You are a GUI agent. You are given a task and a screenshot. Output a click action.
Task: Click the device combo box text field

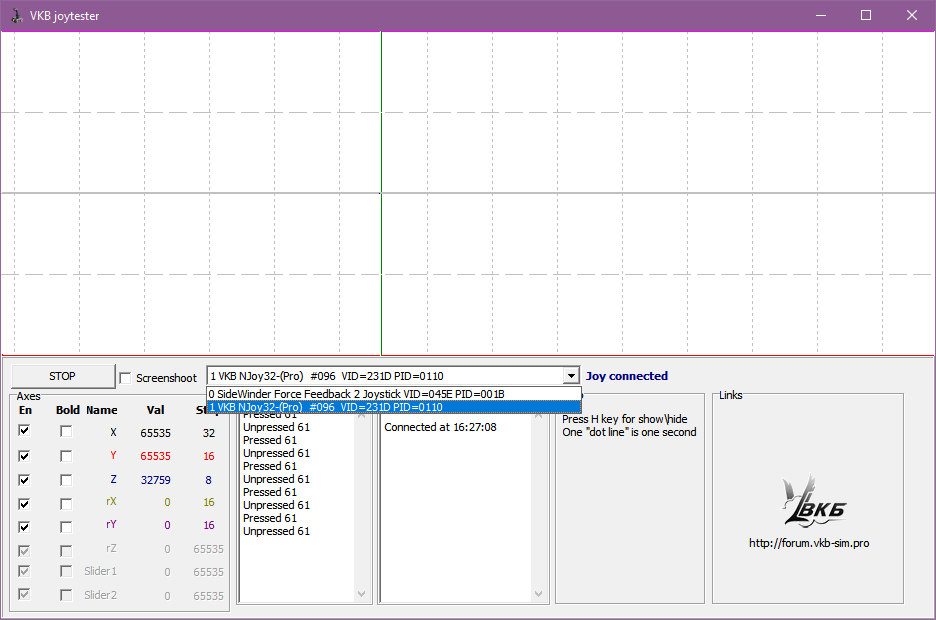385,376
